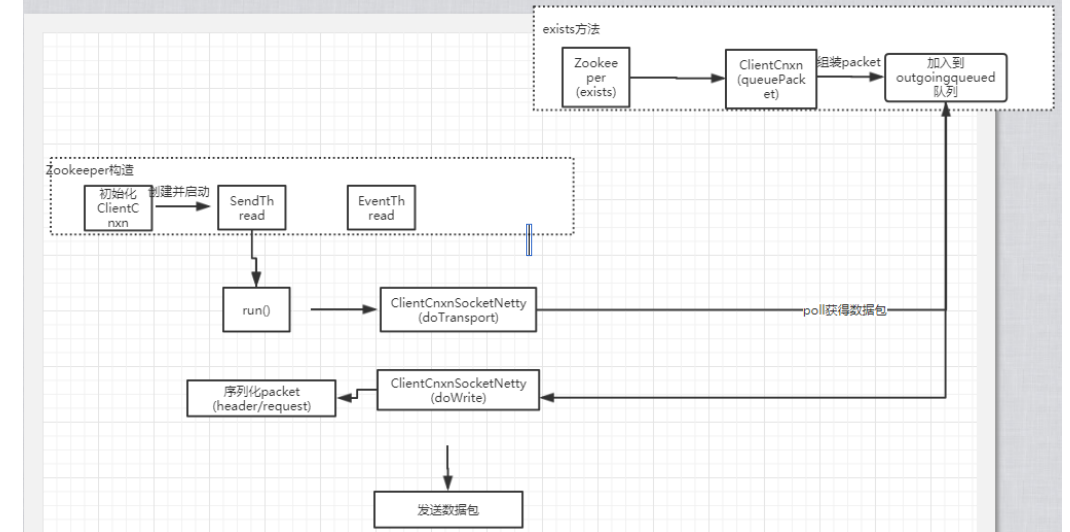Select the 序列化packet (header/request) box
Viewport: 1070px width, 532px height.
coord(261,398)
